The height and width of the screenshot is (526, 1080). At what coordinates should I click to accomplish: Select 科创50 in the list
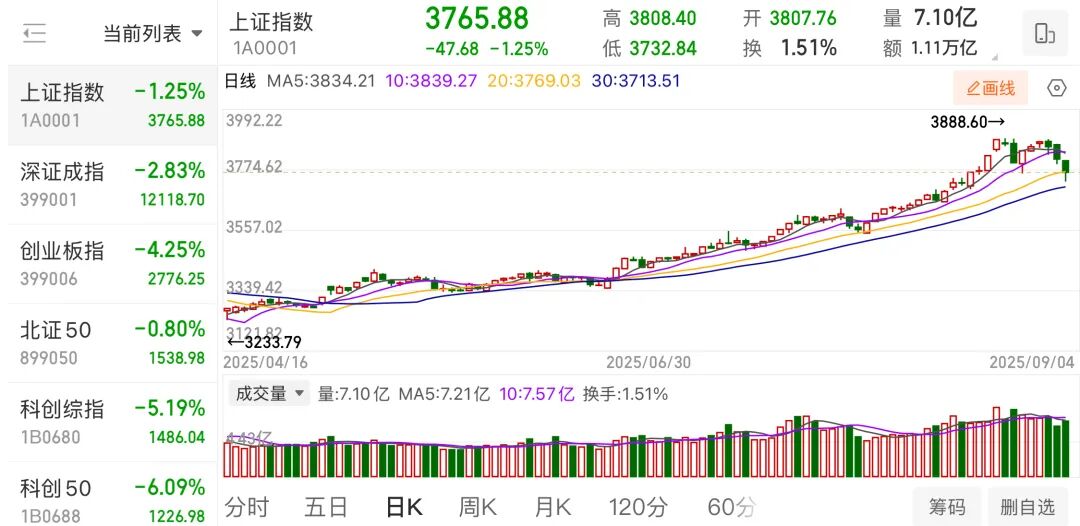[112, 494]
